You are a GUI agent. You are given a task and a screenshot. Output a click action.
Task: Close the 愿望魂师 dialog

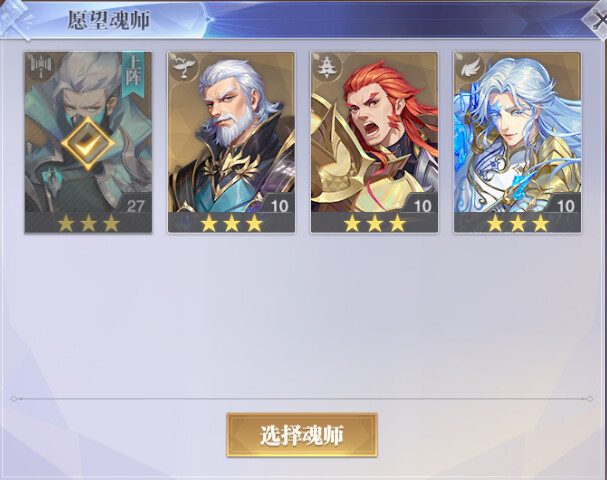click(x=595, y=20)
